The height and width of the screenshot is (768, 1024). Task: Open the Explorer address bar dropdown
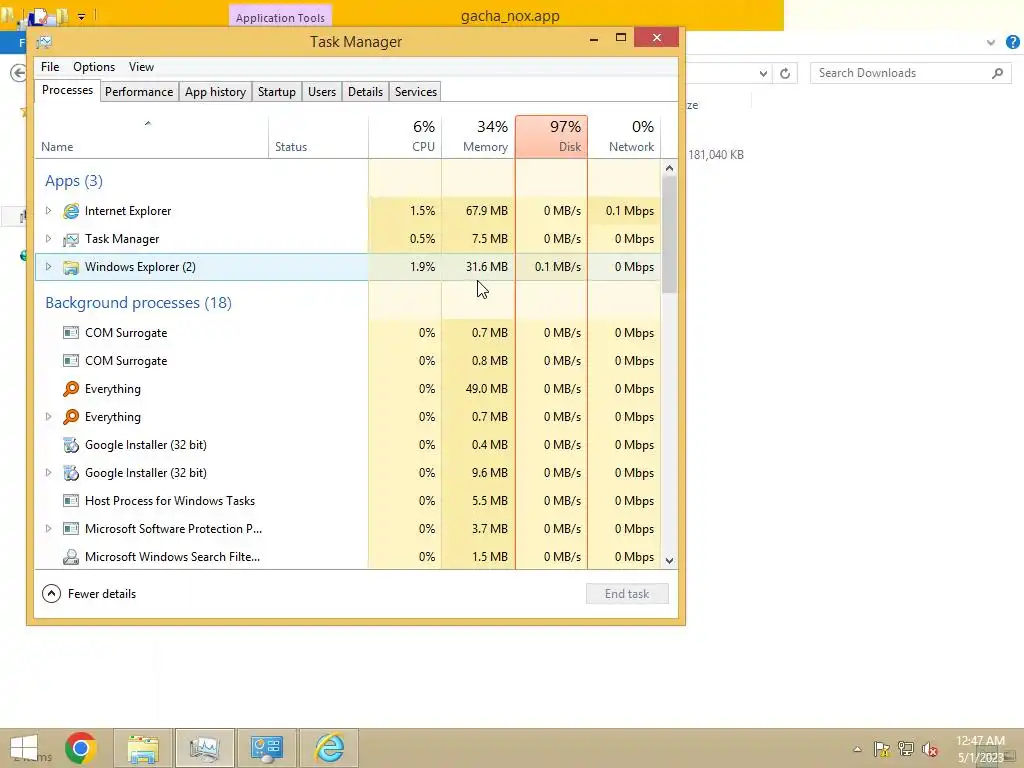763,73
